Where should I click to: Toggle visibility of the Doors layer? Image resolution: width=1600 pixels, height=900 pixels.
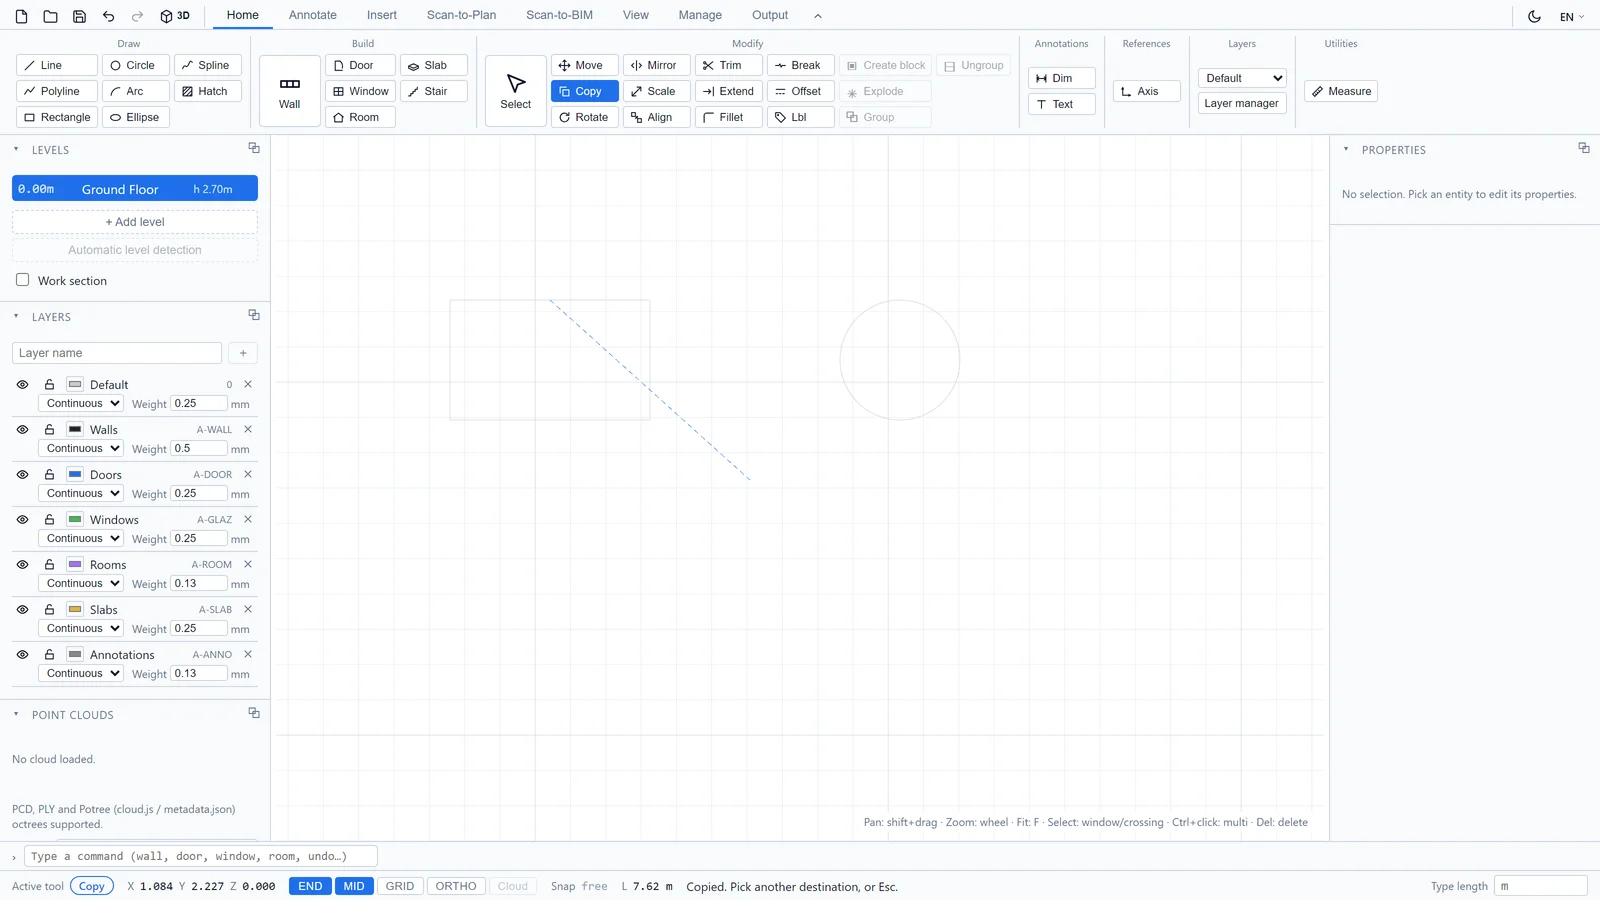coord(22,474)
